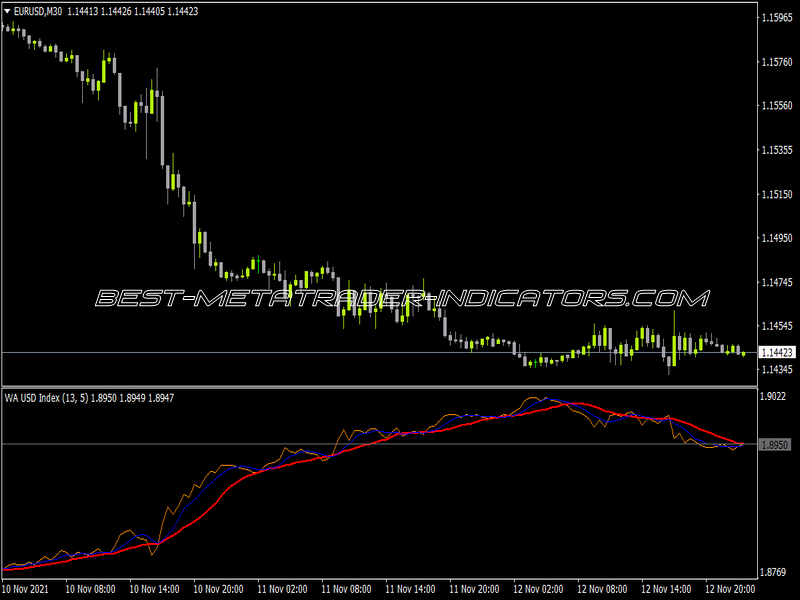Select the price axis label 1.14950
The height and width of the screenshot is (600, 800).
coord(777,238)
